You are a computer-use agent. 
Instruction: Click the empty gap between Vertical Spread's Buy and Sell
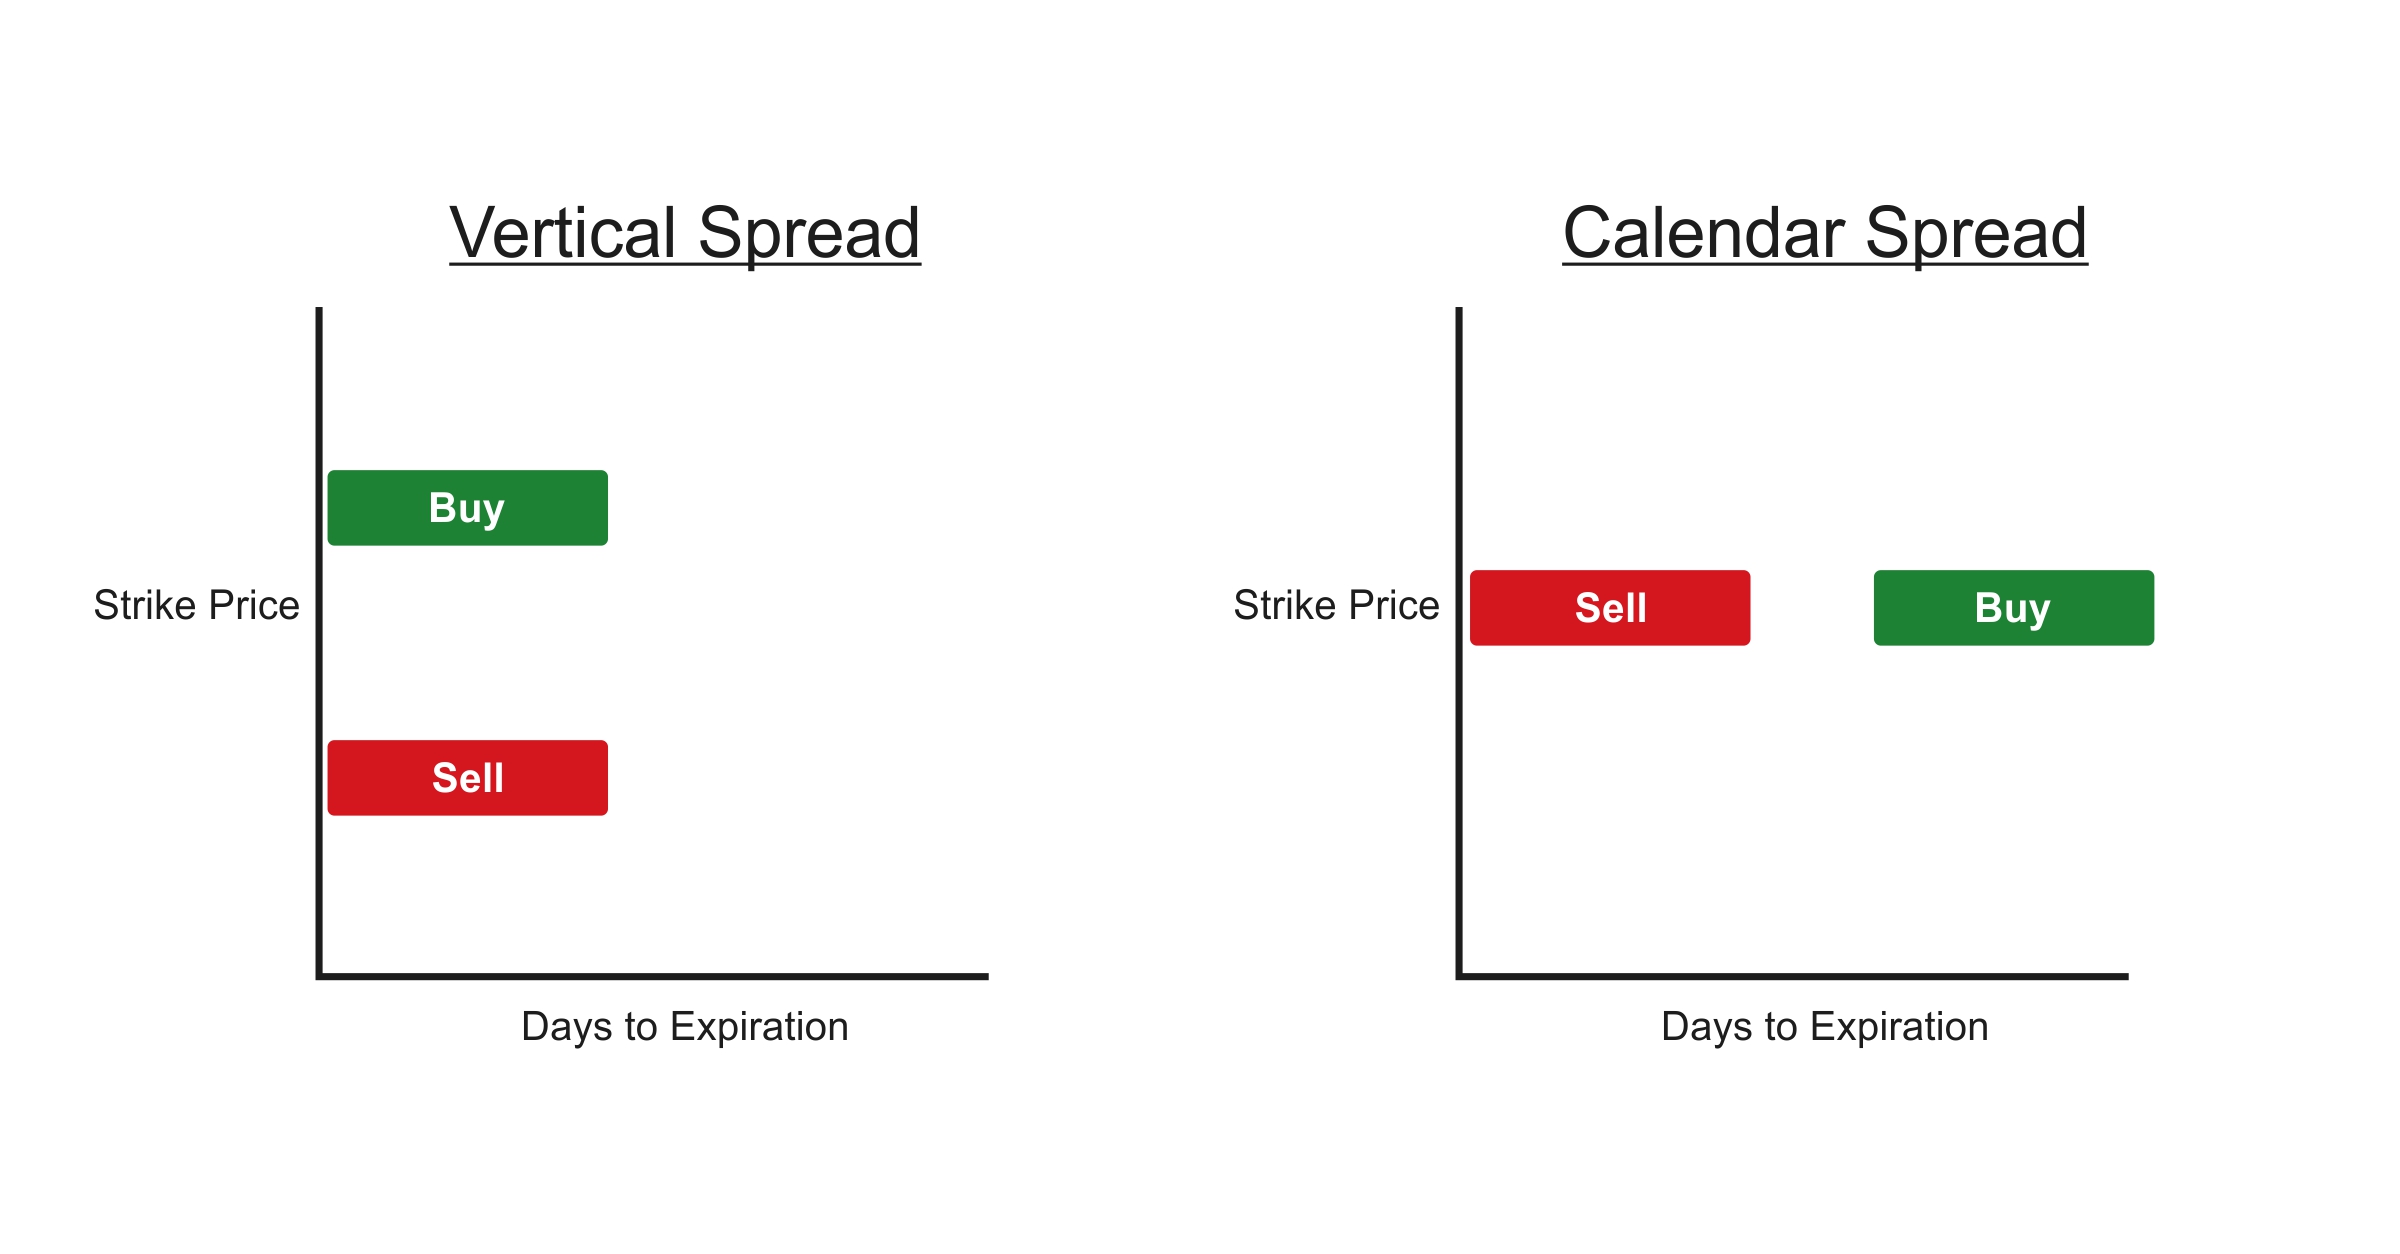(467, 643)
